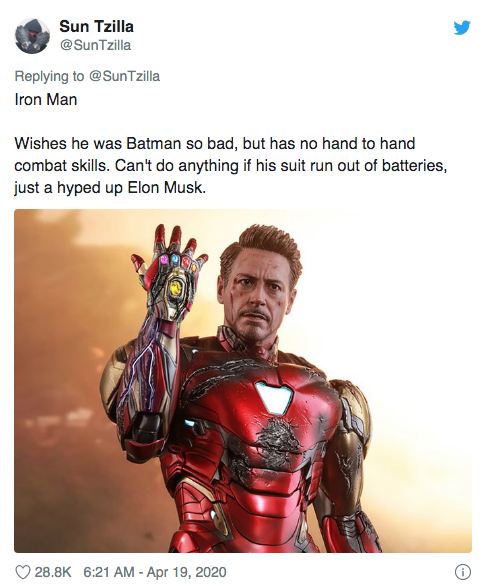Image resolution: width=487 pixels, height=588 pixels.
Task: Click the Infinity Gauntlet in the photo
Action: (x=169, y=279)
